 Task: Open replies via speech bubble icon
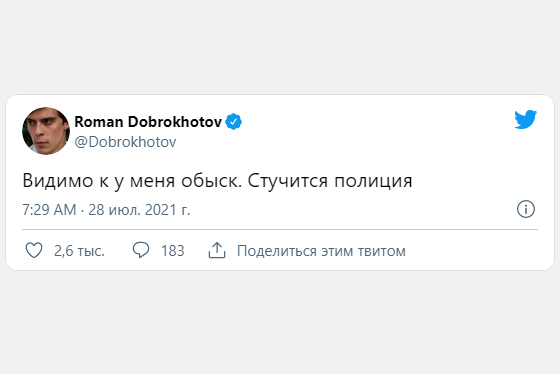[x=141, y=250]
